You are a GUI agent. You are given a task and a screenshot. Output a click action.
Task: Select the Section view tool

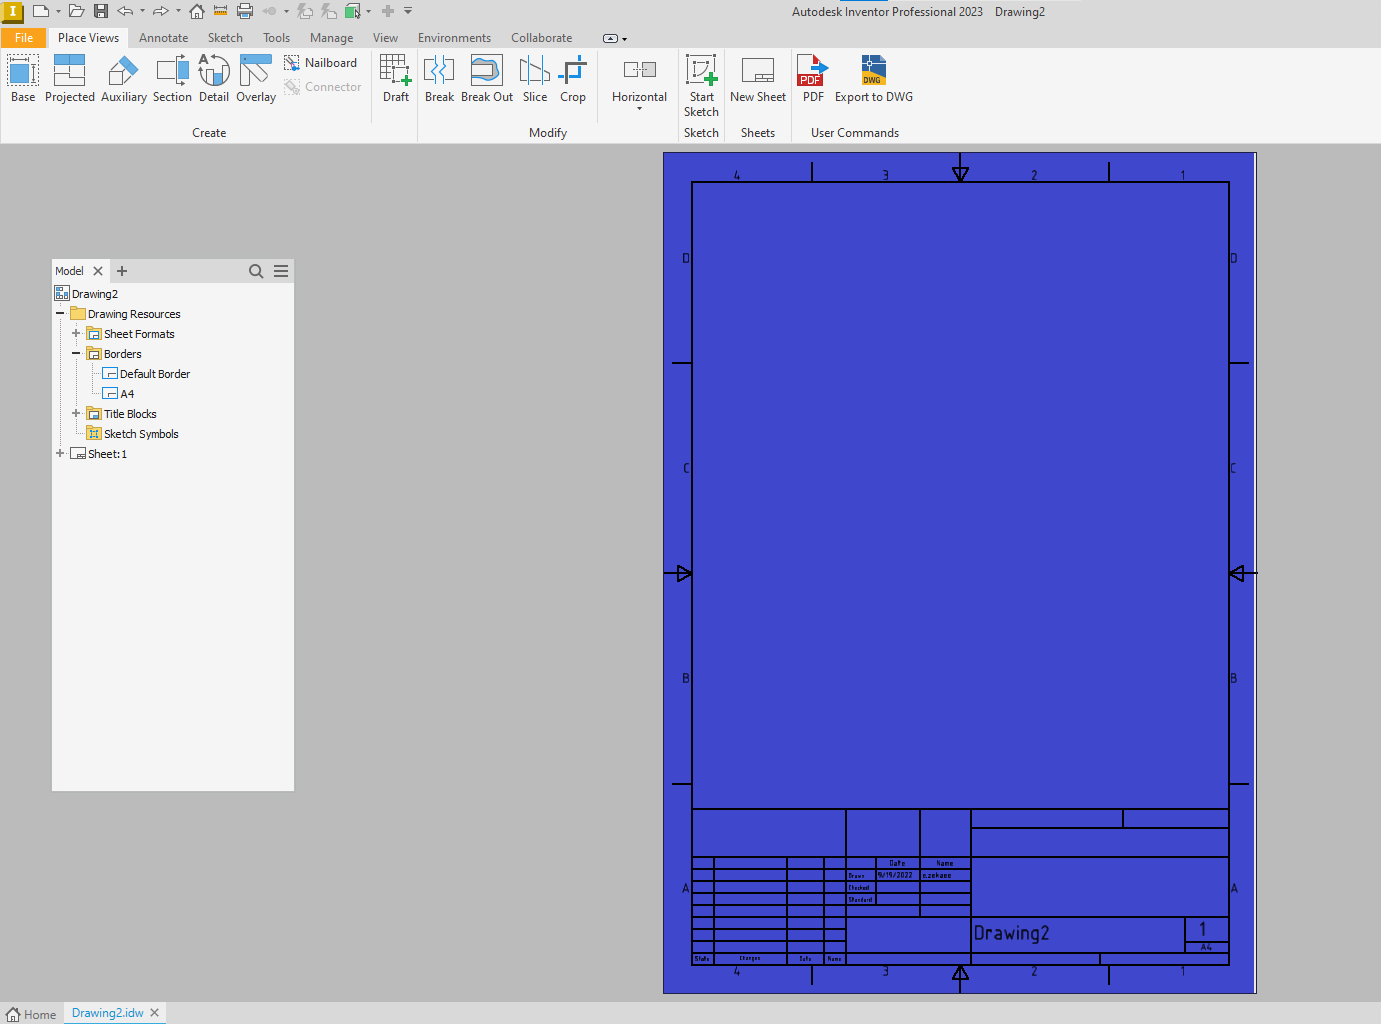[x=172, y=79]
